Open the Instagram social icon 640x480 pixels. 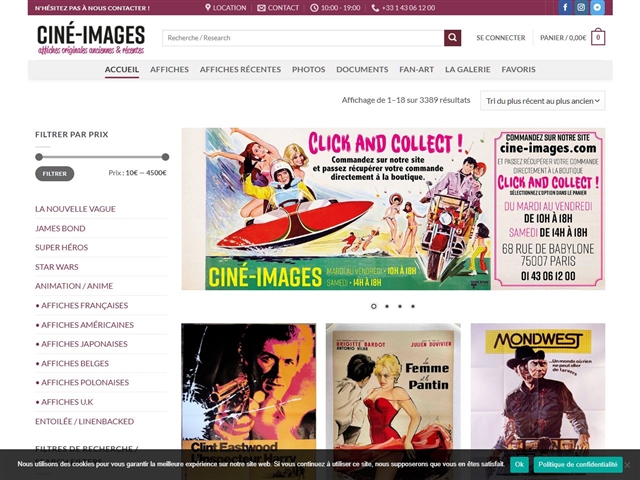point(581,7)
